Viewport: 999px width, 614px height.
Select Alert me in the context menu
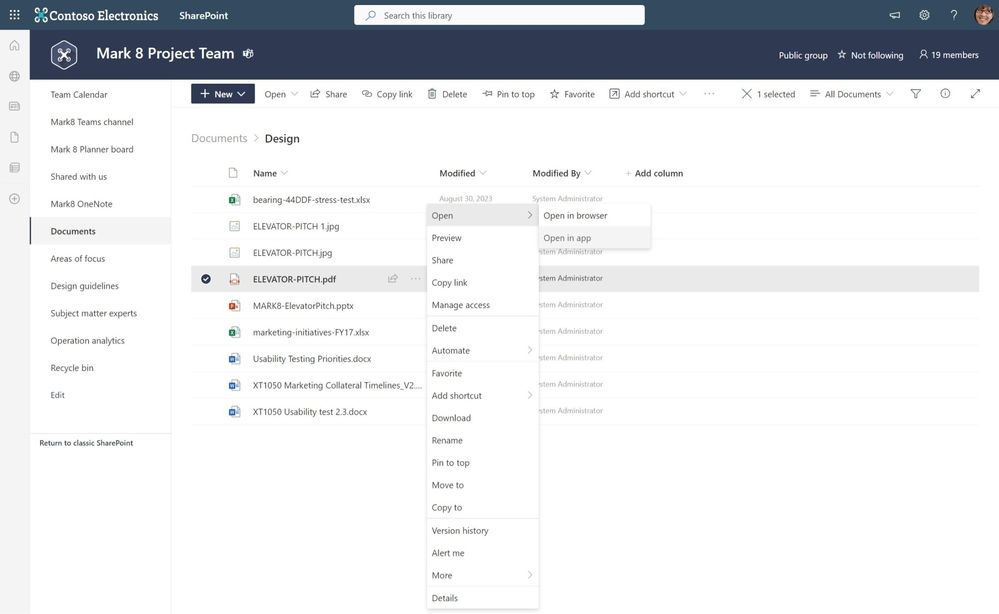(x=482, y=553)
